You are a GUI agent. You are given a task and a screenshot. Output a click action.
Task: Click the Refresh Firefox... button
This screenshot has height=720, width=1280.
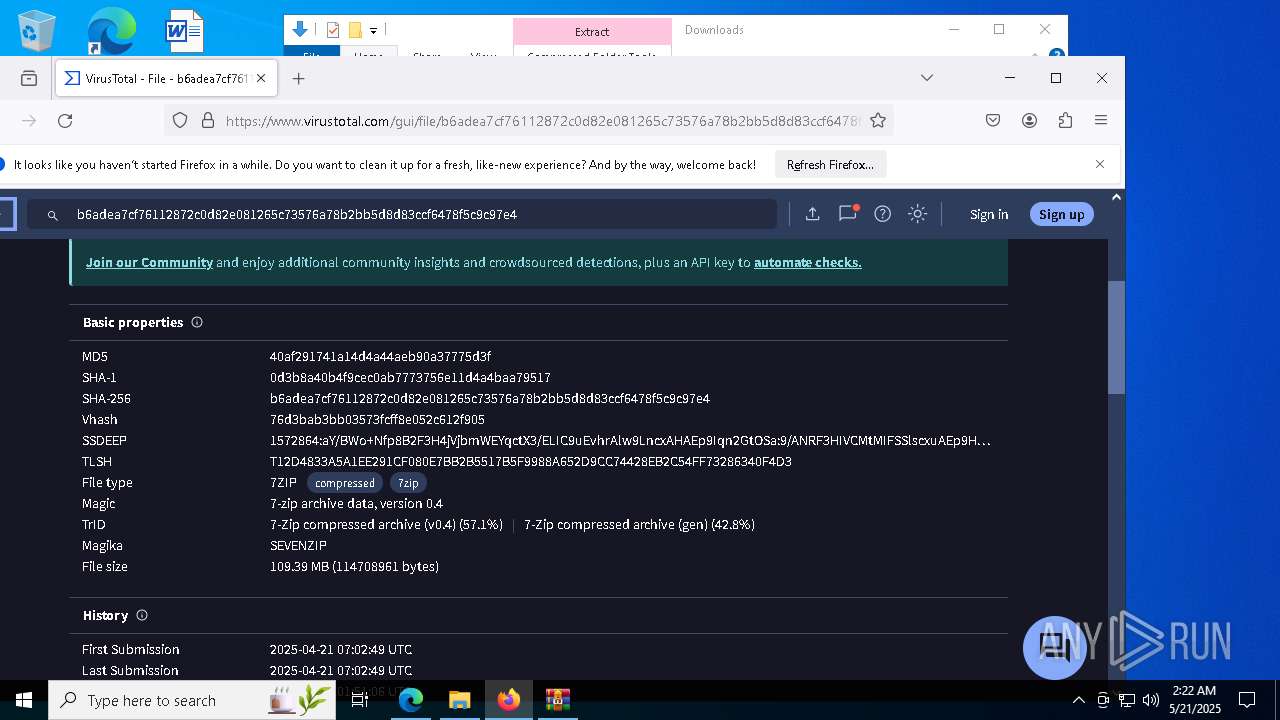click(x=830, y=165)
